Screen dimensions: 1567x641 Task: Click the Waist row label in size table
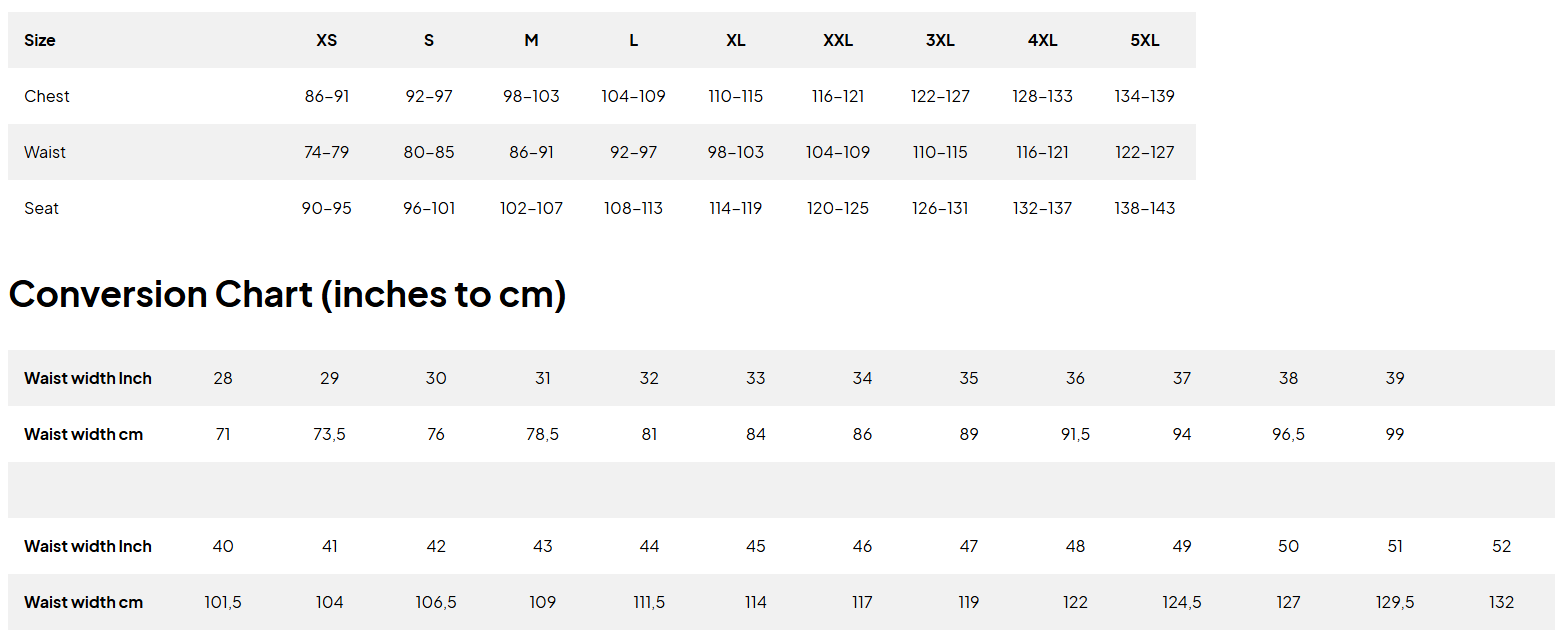[45, 153]
